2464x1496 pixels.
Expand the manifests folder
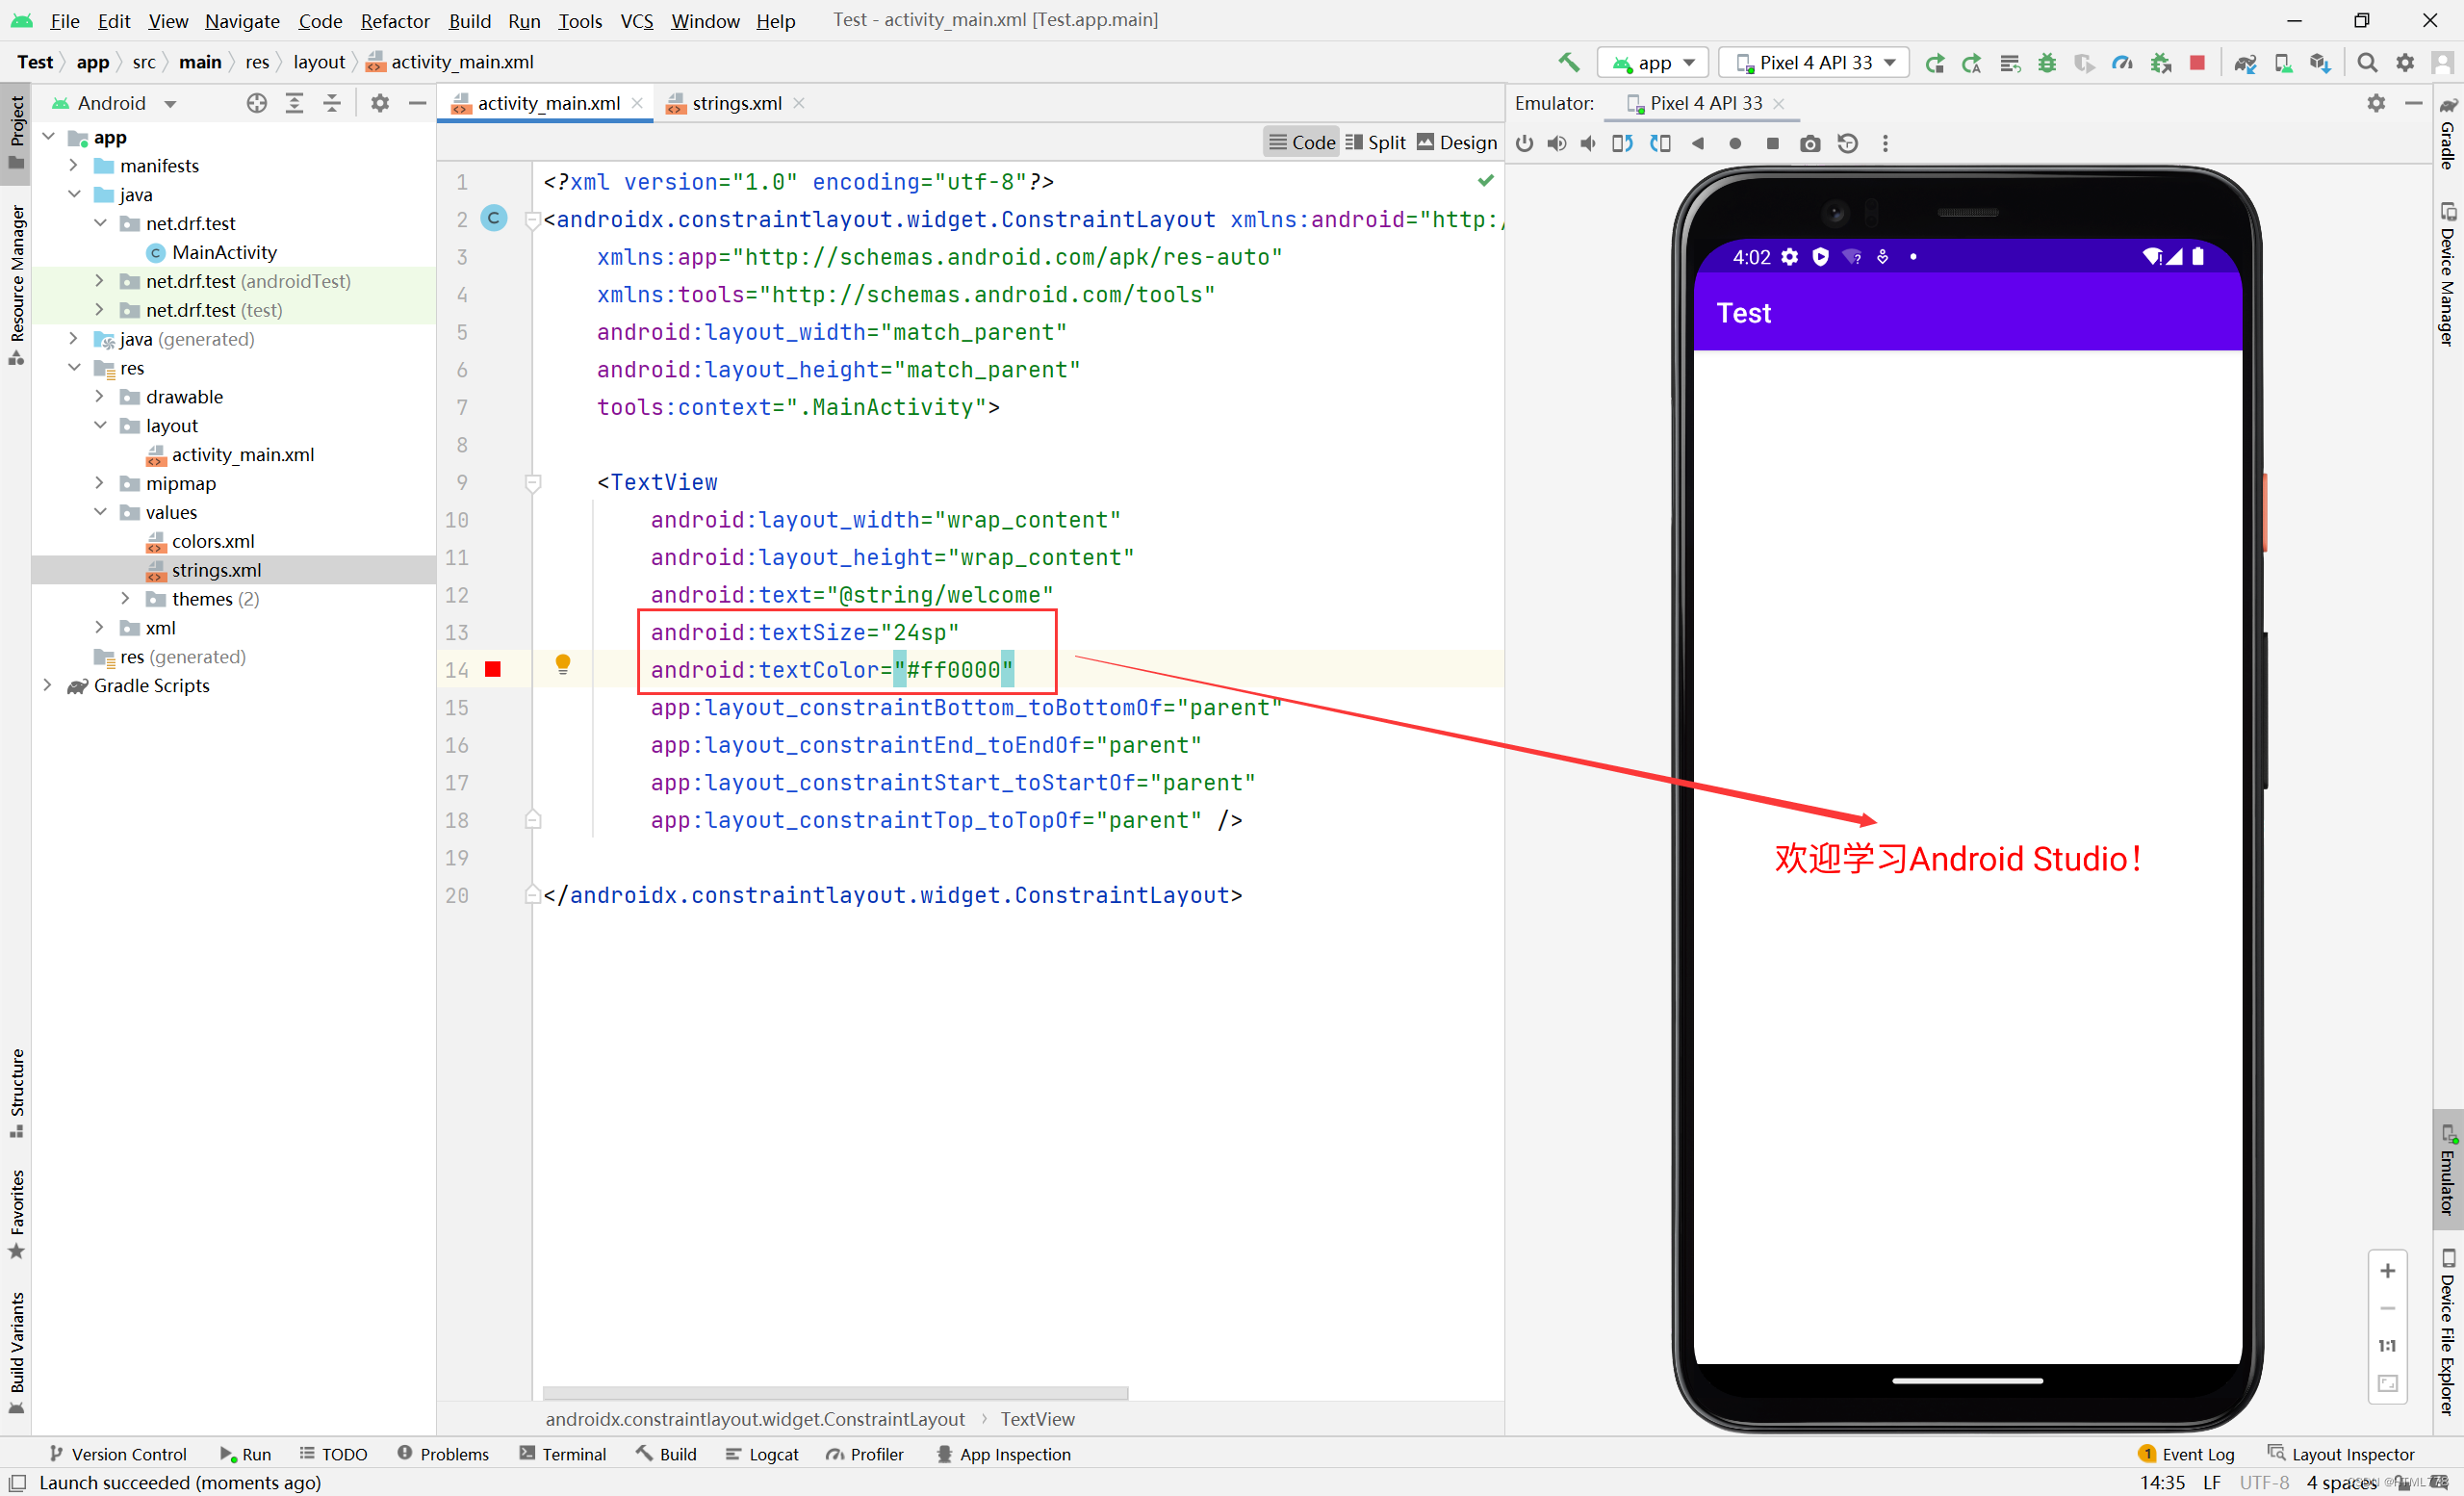click(73, 165)
